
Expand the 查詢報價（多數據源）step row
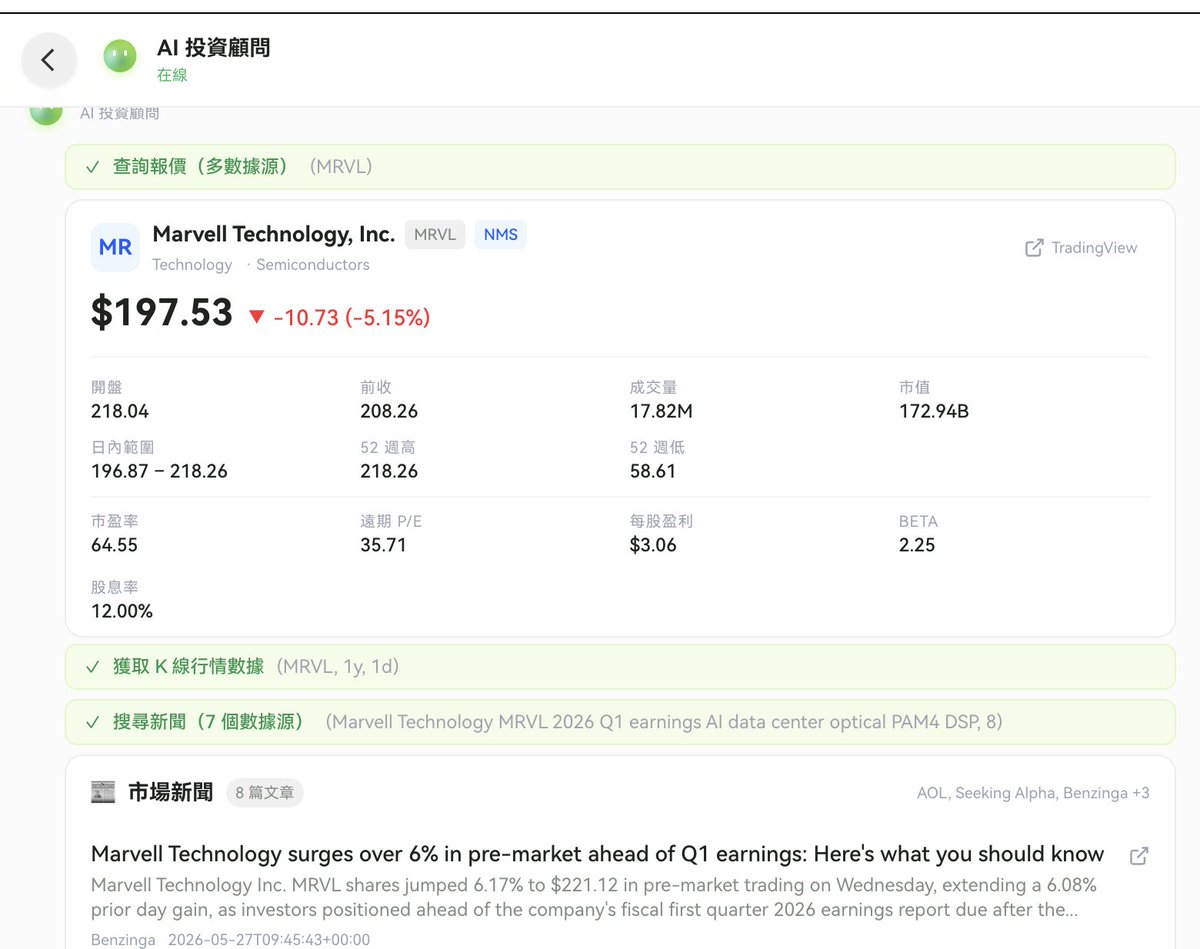tap(620, 167)
